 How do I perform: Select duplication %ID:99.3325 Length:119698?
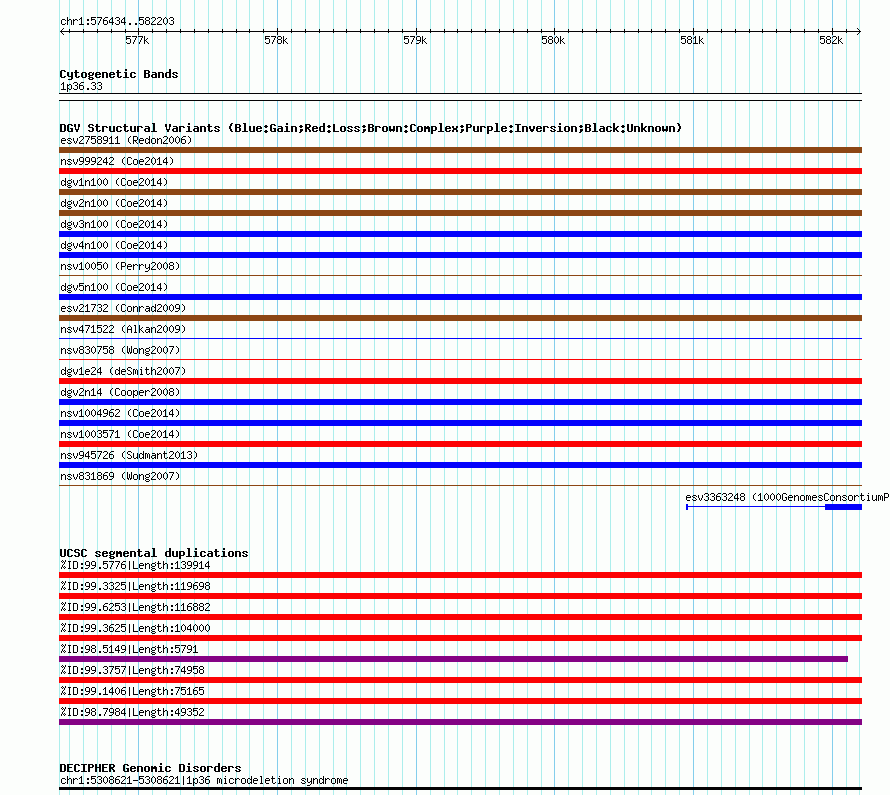pos(135,586)
